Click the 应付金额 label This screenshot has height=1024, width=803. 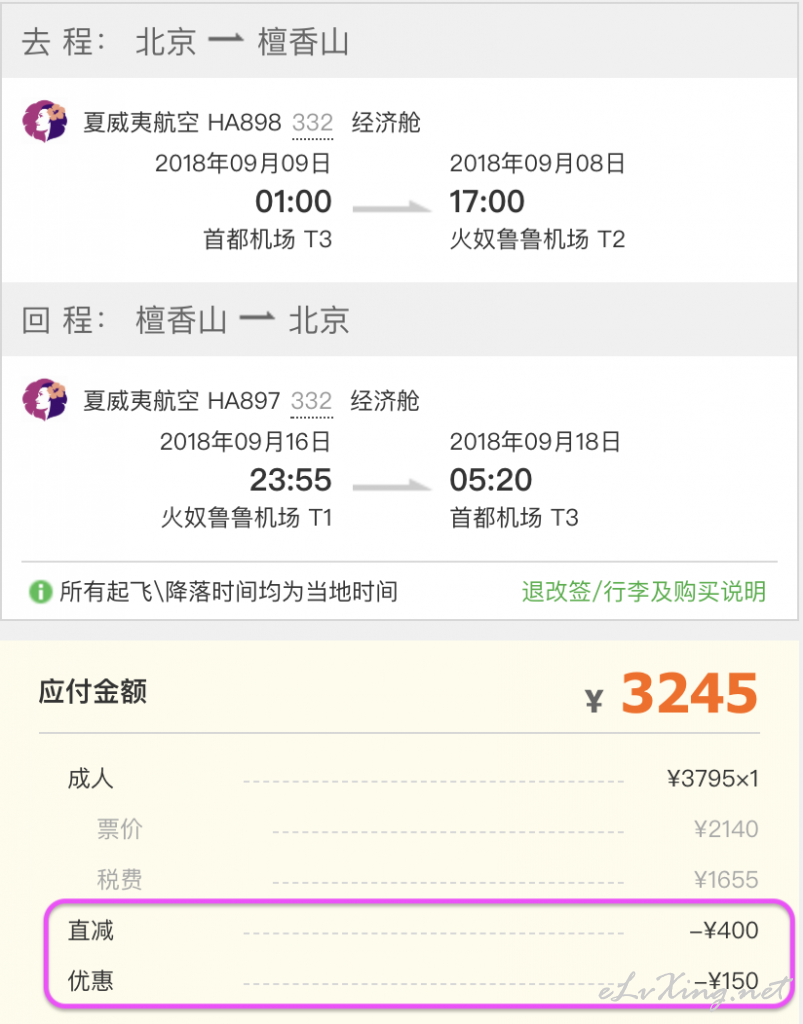coord(93,692)
